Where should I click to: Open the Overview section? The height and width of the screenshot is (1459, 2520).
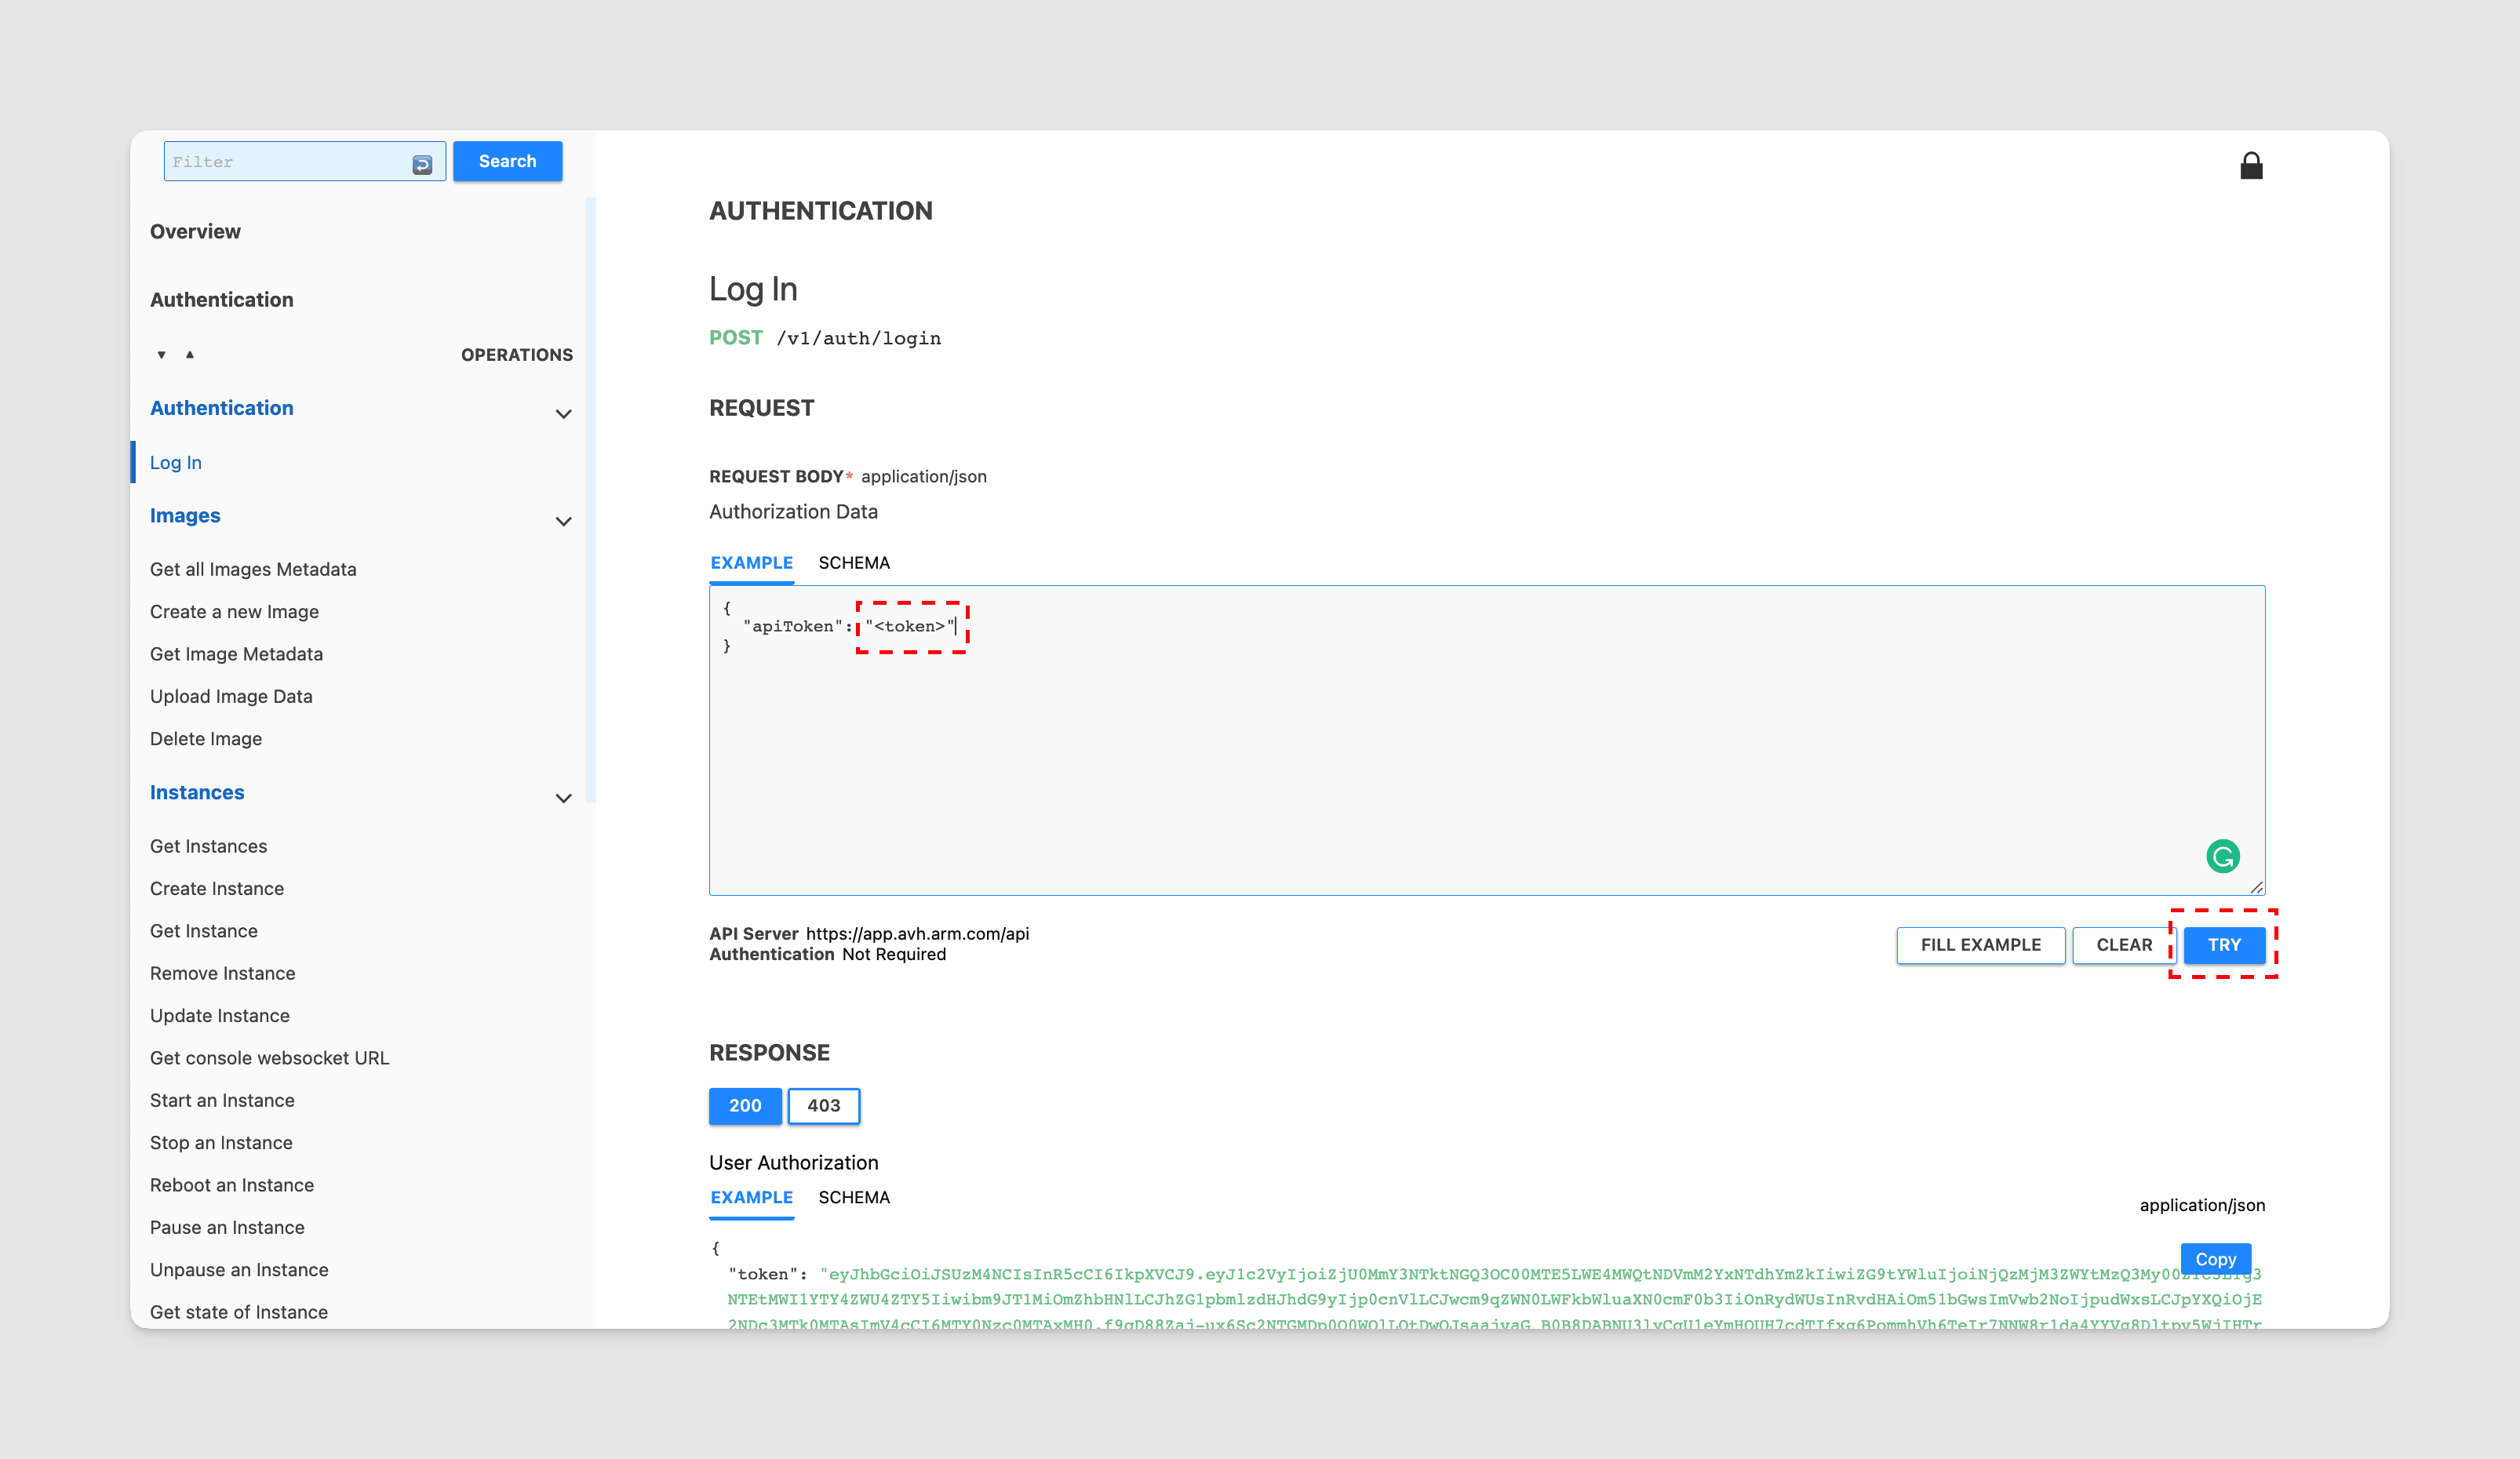click(195, 231)
